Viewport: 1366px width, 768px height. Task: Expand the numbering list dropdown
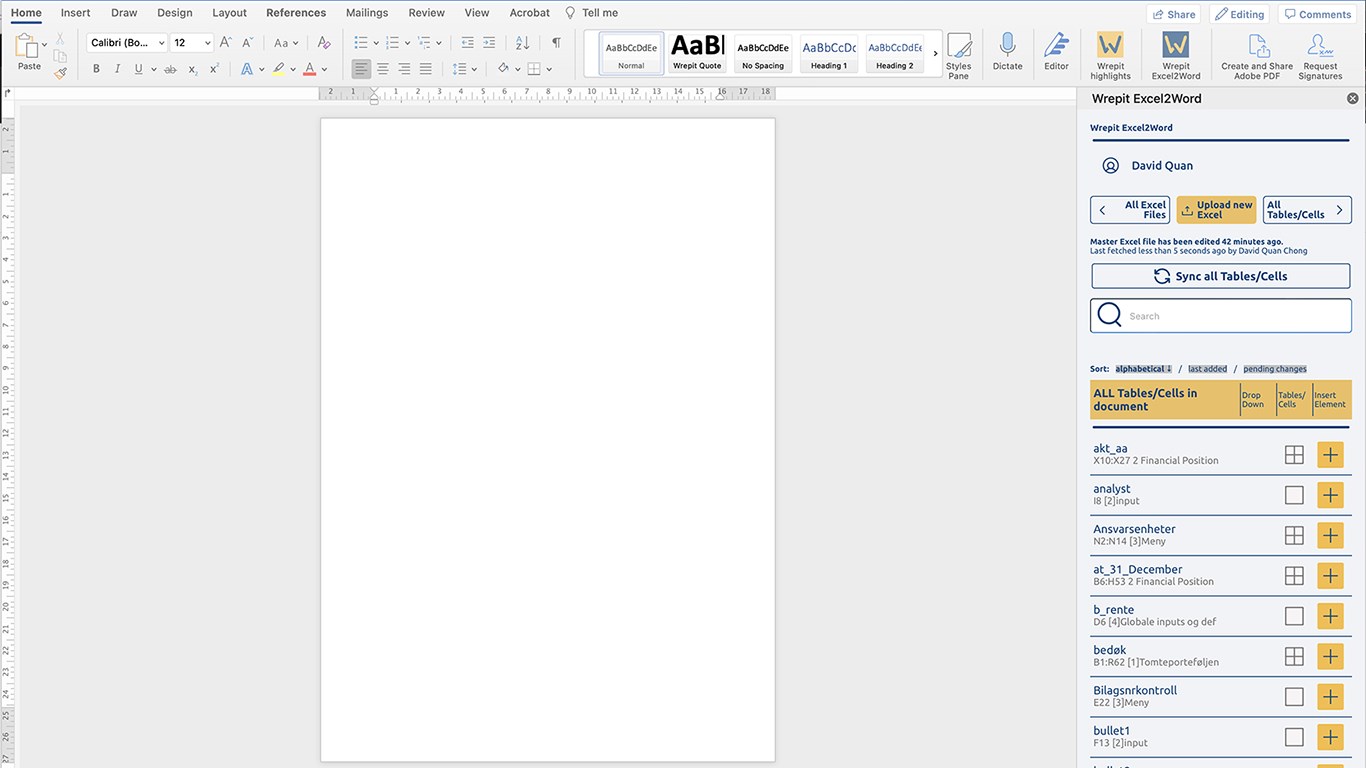[x=407, y=43]
